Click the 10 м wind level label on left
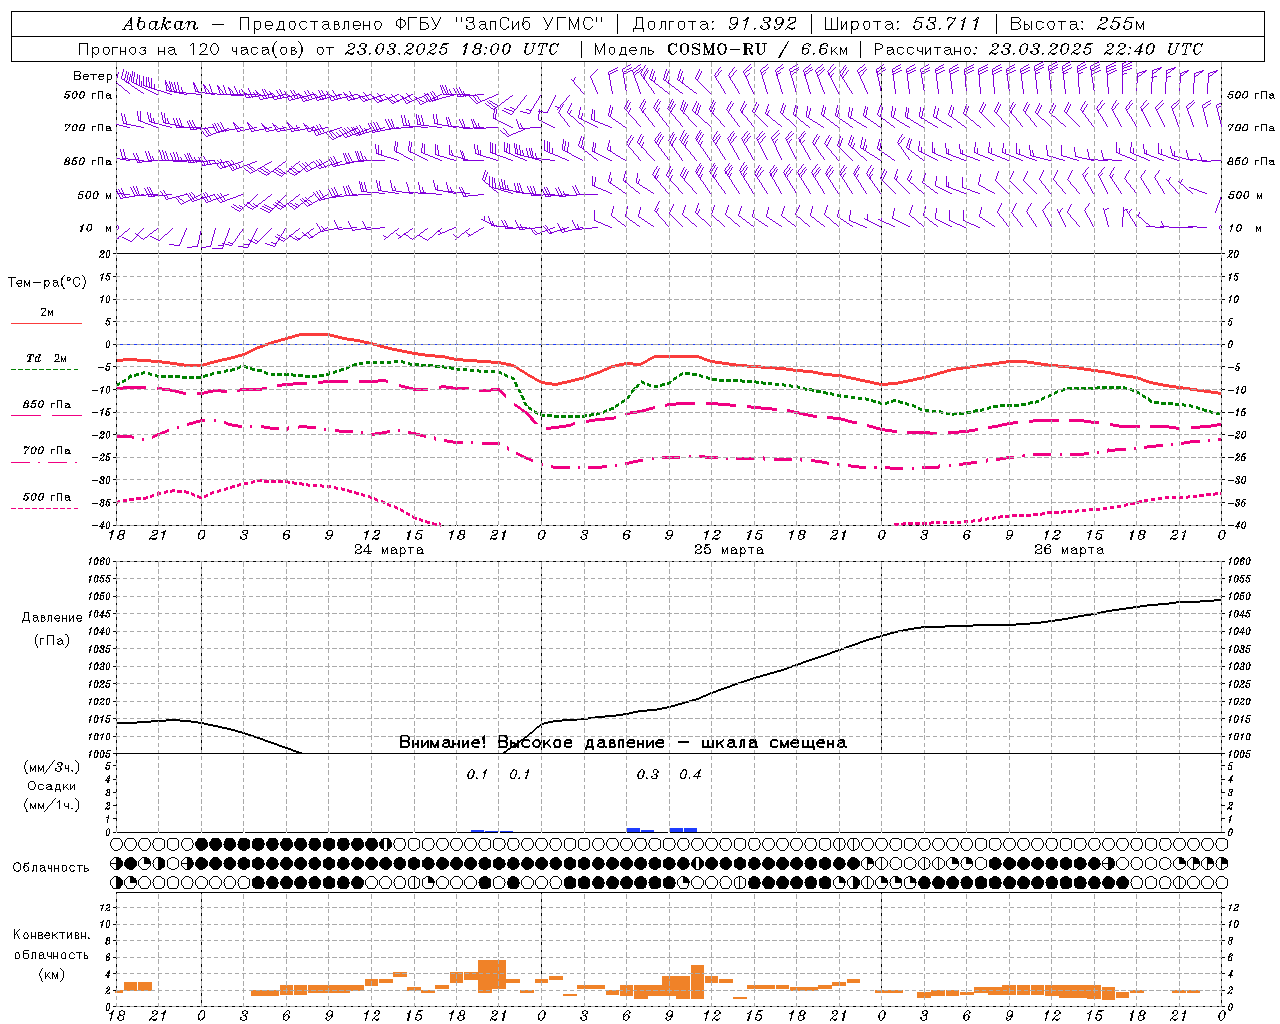1280x1024 pixels. tap(96, 228)
